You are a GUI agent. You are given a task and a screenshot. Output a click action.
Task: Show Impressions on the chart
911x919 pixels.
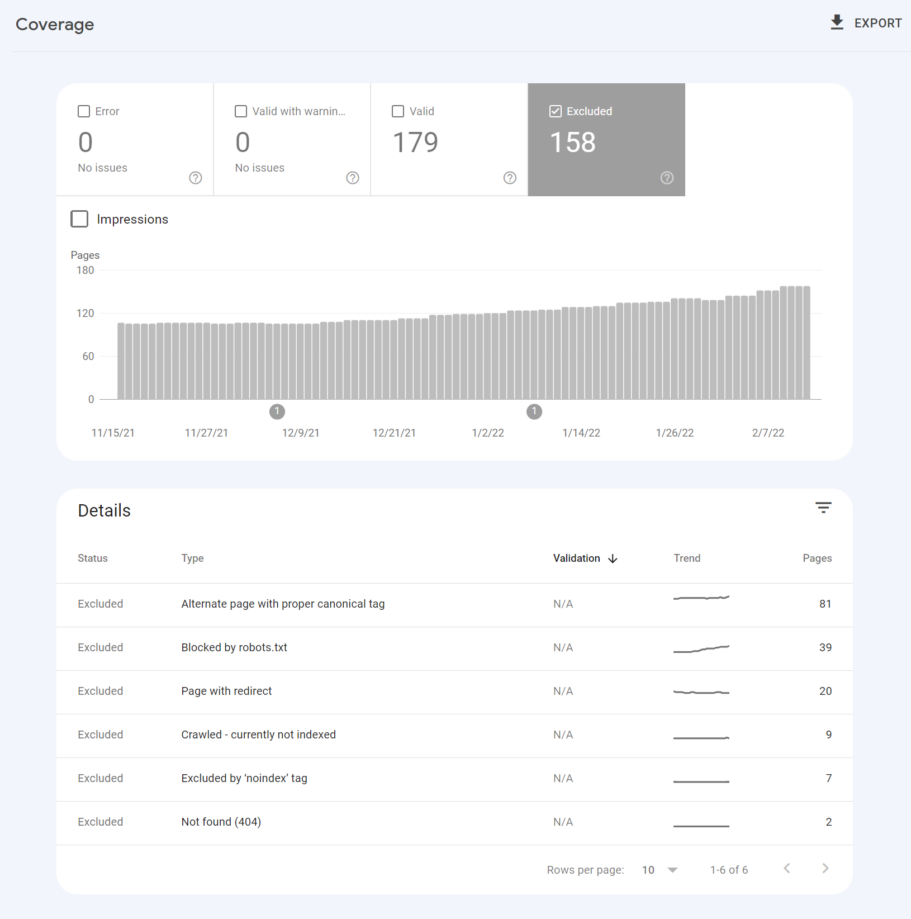pos(79,218)
